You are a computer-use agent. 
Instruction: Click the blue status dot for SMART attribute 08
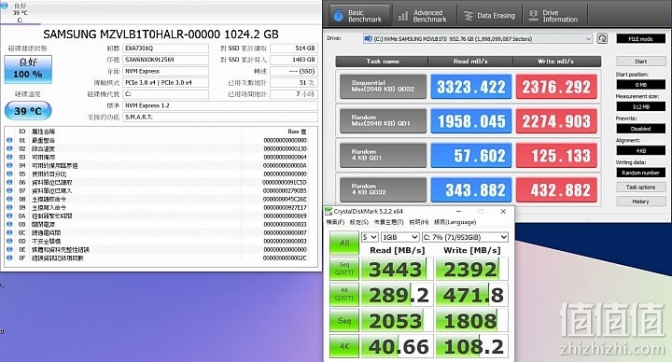click(x=10, y=199)
